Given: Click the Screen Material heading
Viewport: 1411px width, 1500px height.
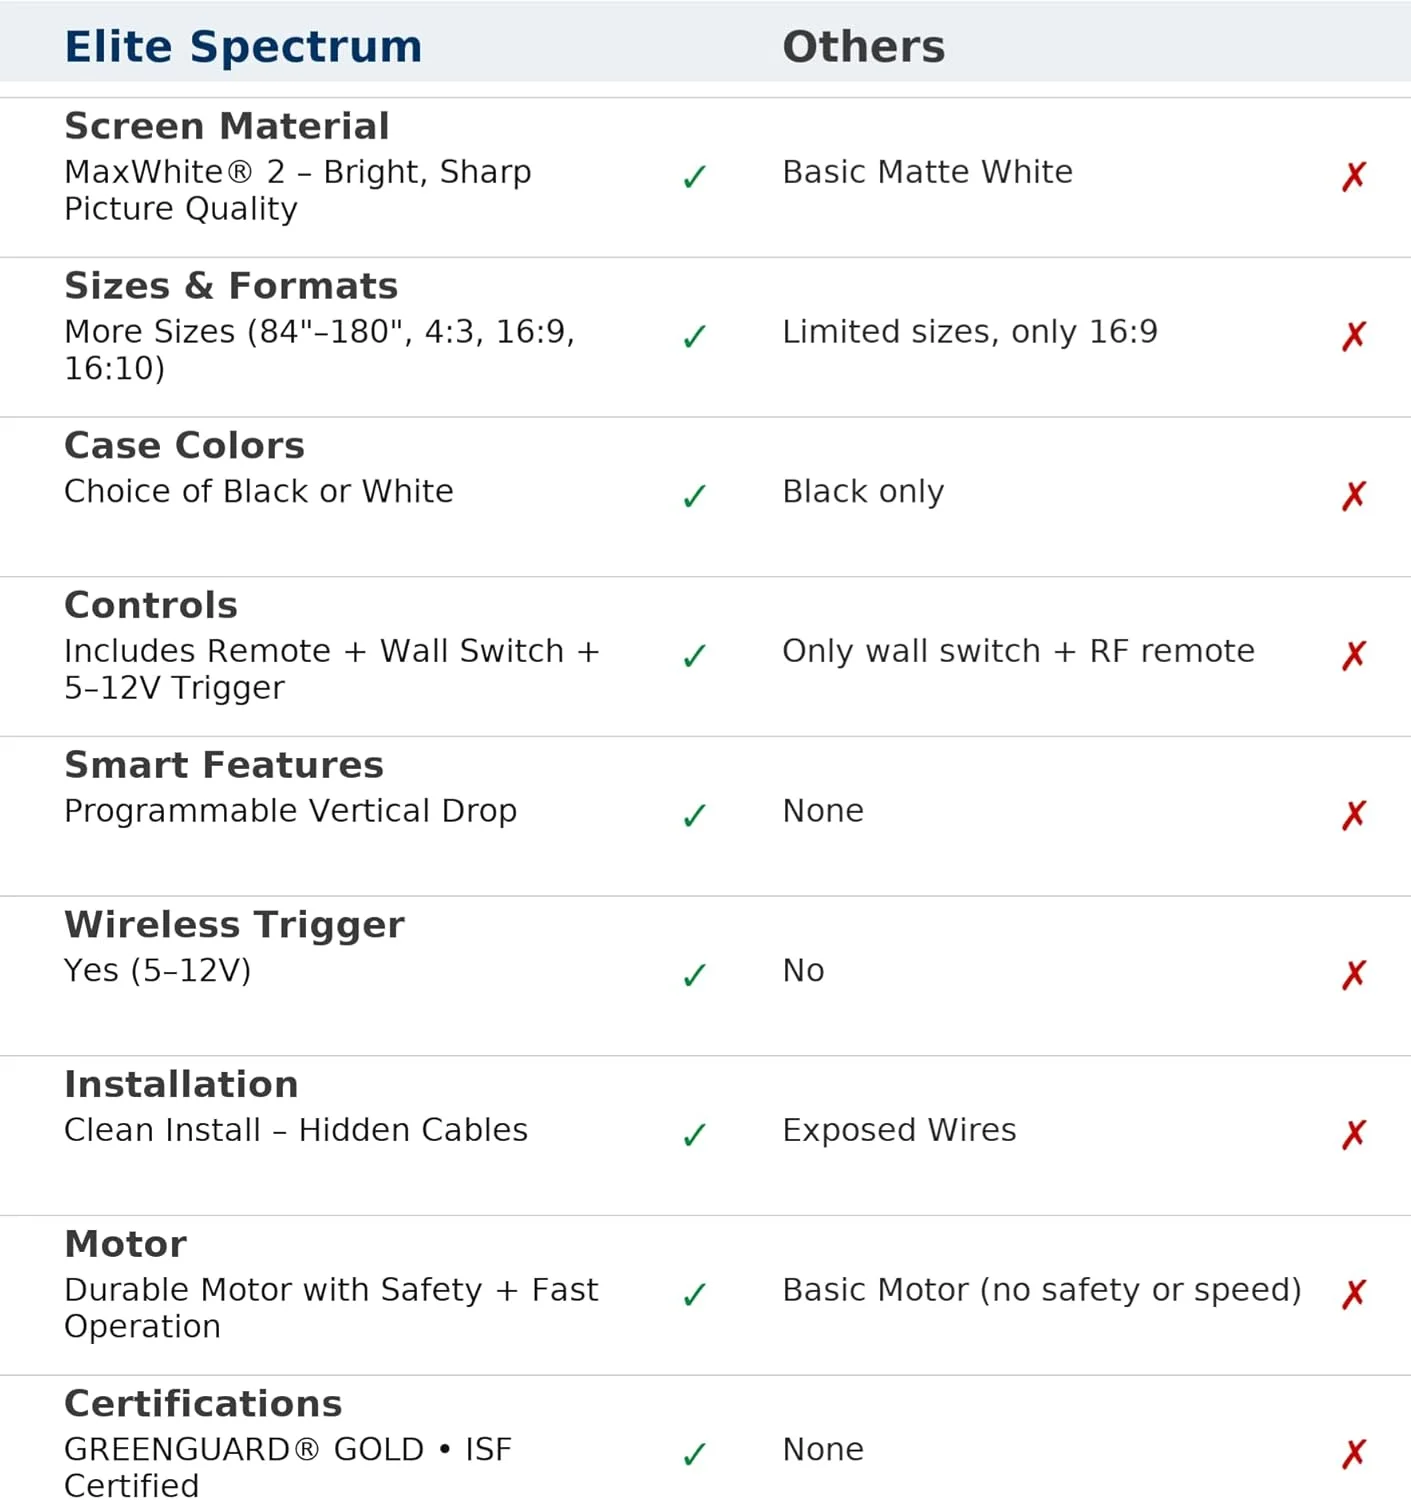Looking at the screenshot, I should (x=227, y=126).
